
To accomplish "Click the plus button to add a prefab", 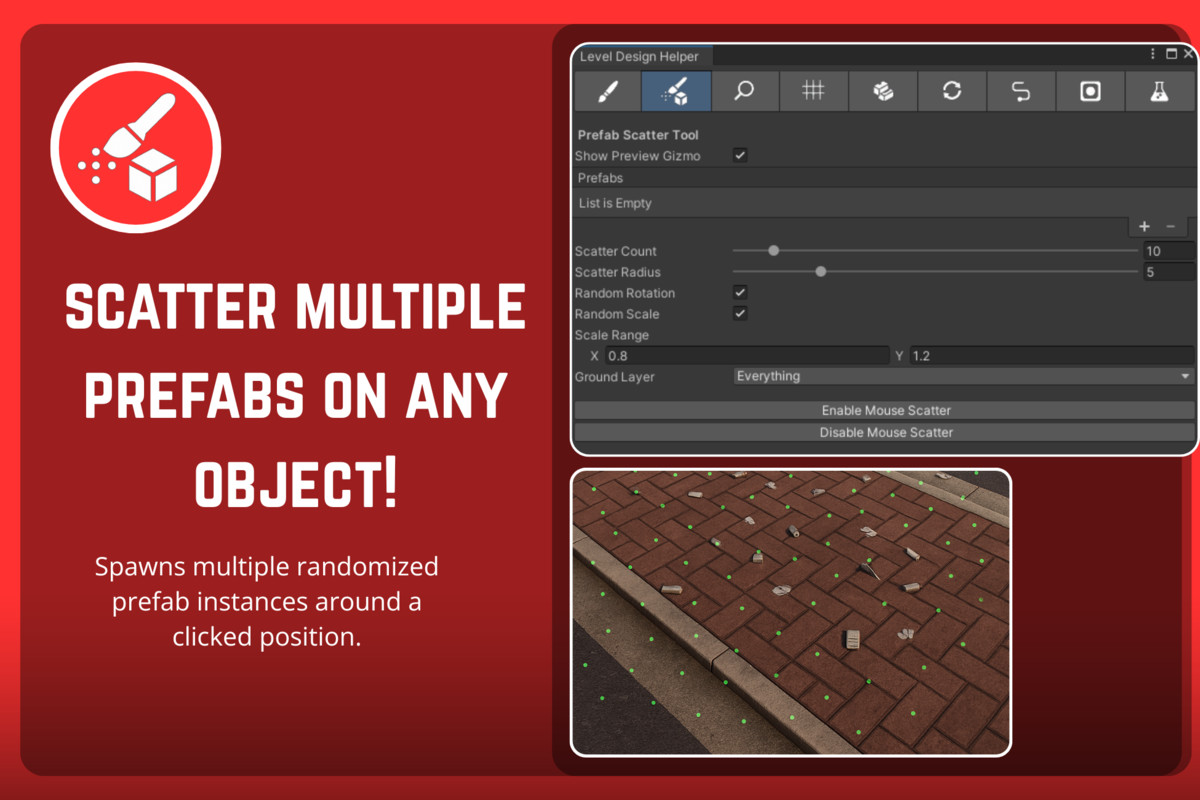I will (1143, 226).
